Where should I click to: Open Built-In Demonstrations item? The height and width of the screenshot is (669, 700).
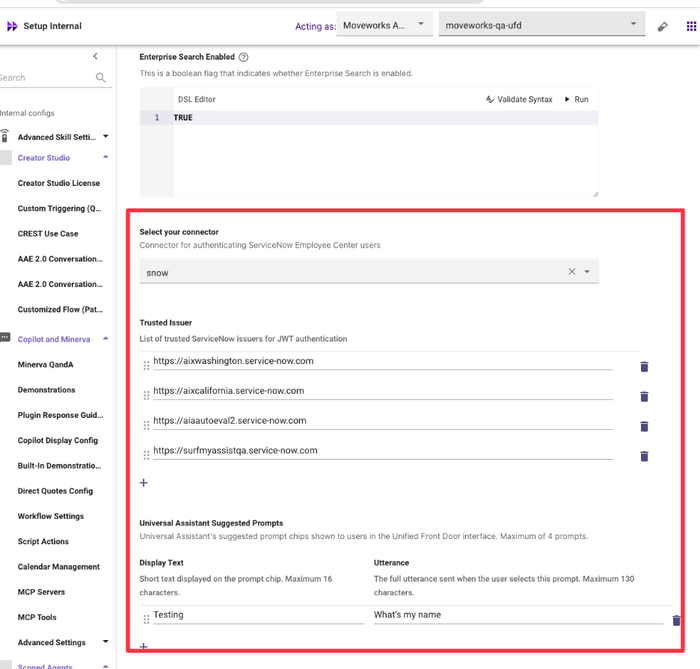[59, 465]
